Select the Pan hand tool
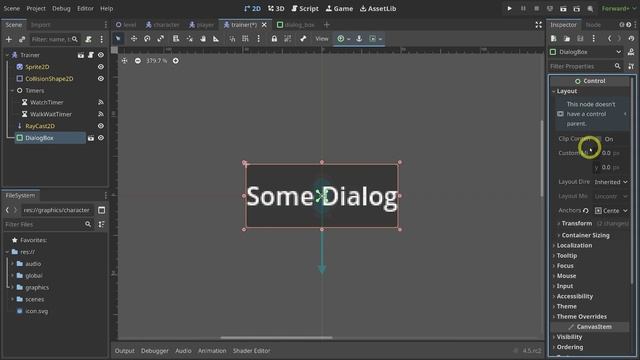 point(203,39)
